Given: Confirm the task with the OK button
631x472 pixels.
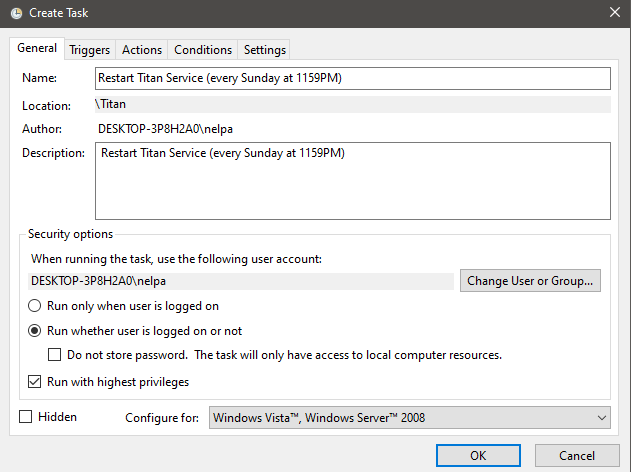Looking at the screenshot, I should (x=478, y=456).
